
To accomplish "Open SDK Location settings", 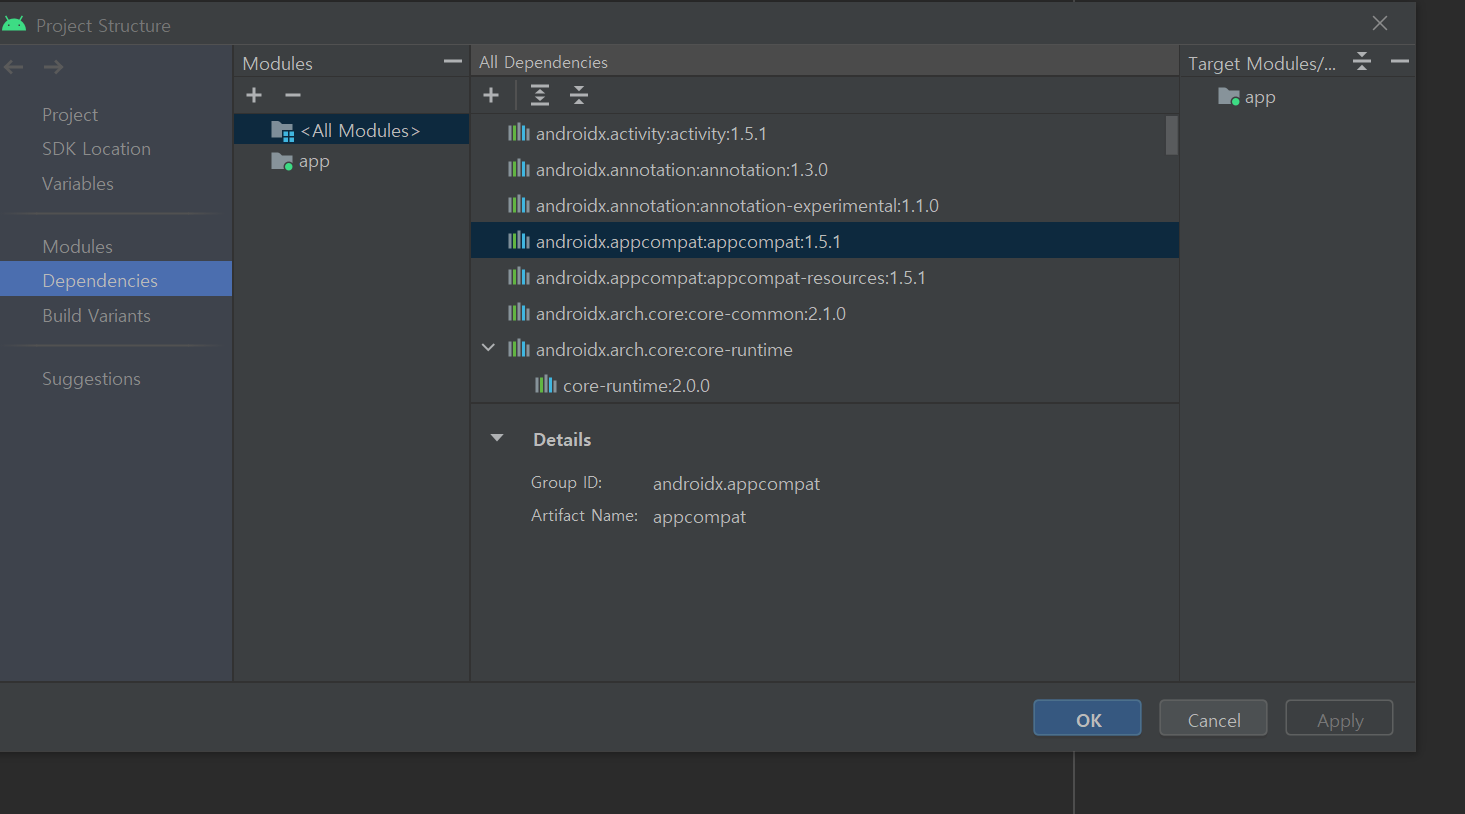I will pyautogui.click(x=96, y=149).
